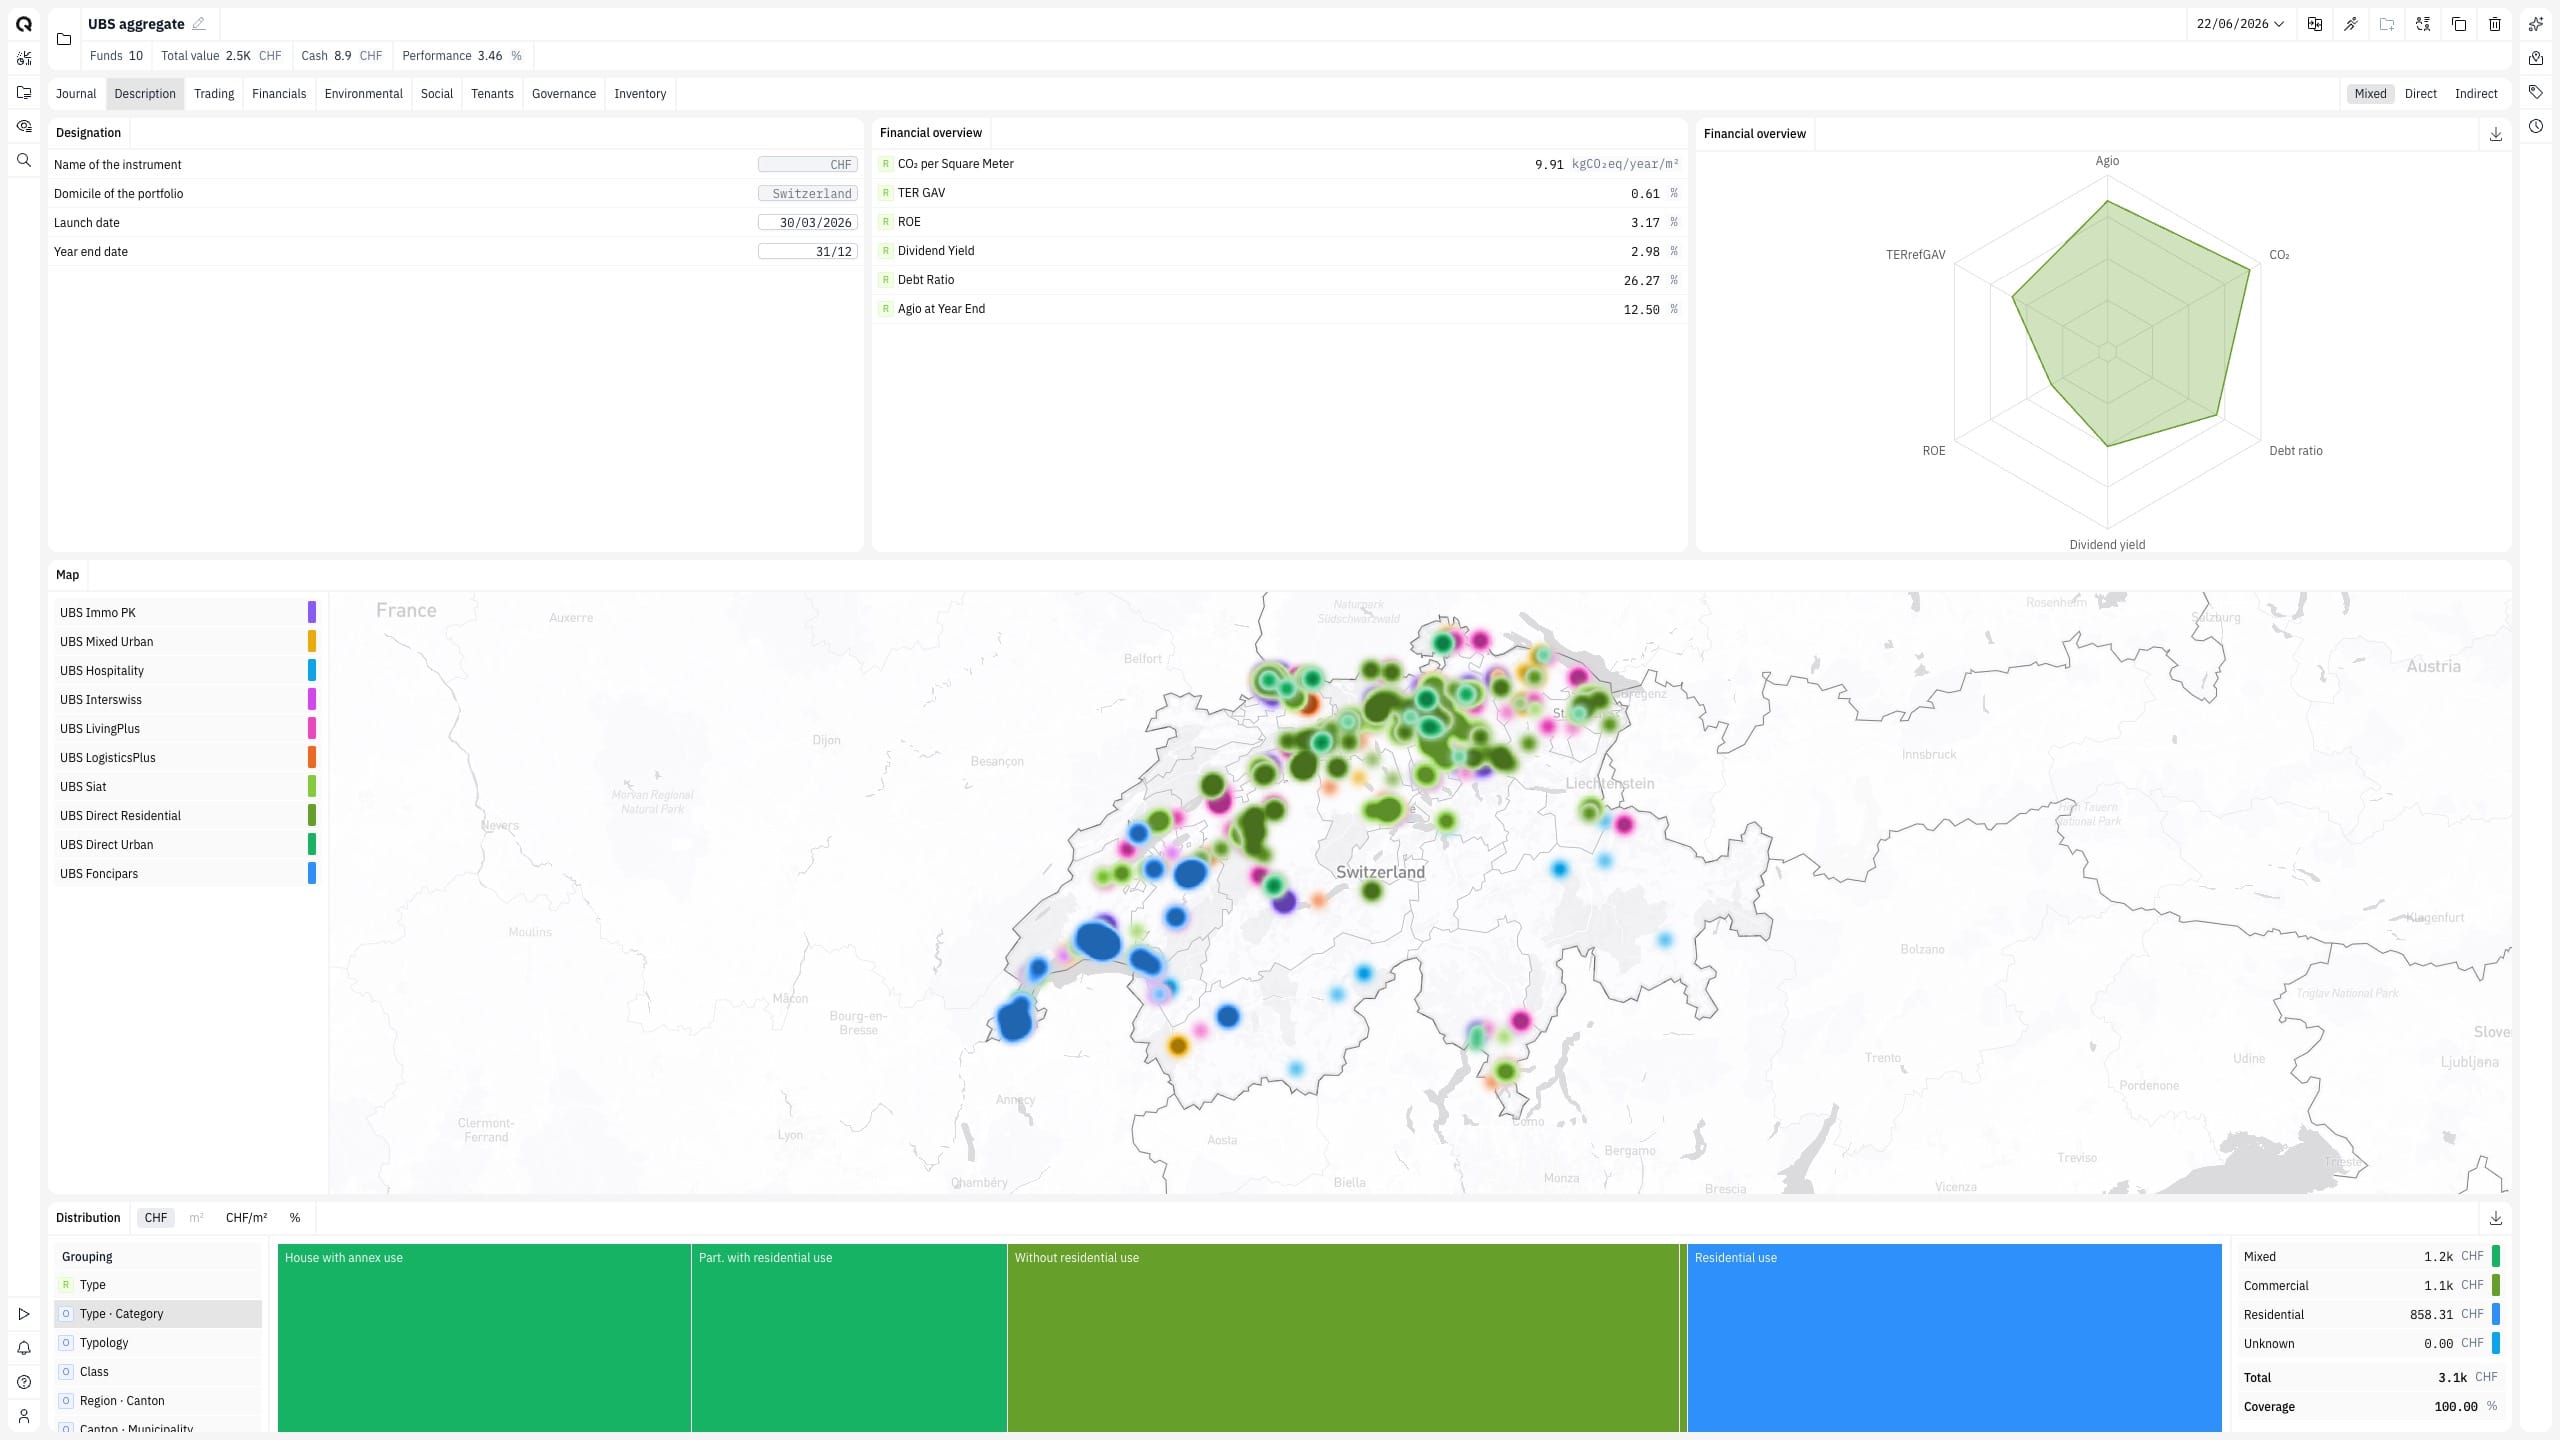
Task: Select the Mixed view toggle
Action: pyautogui.click(x=2370, y=94)
